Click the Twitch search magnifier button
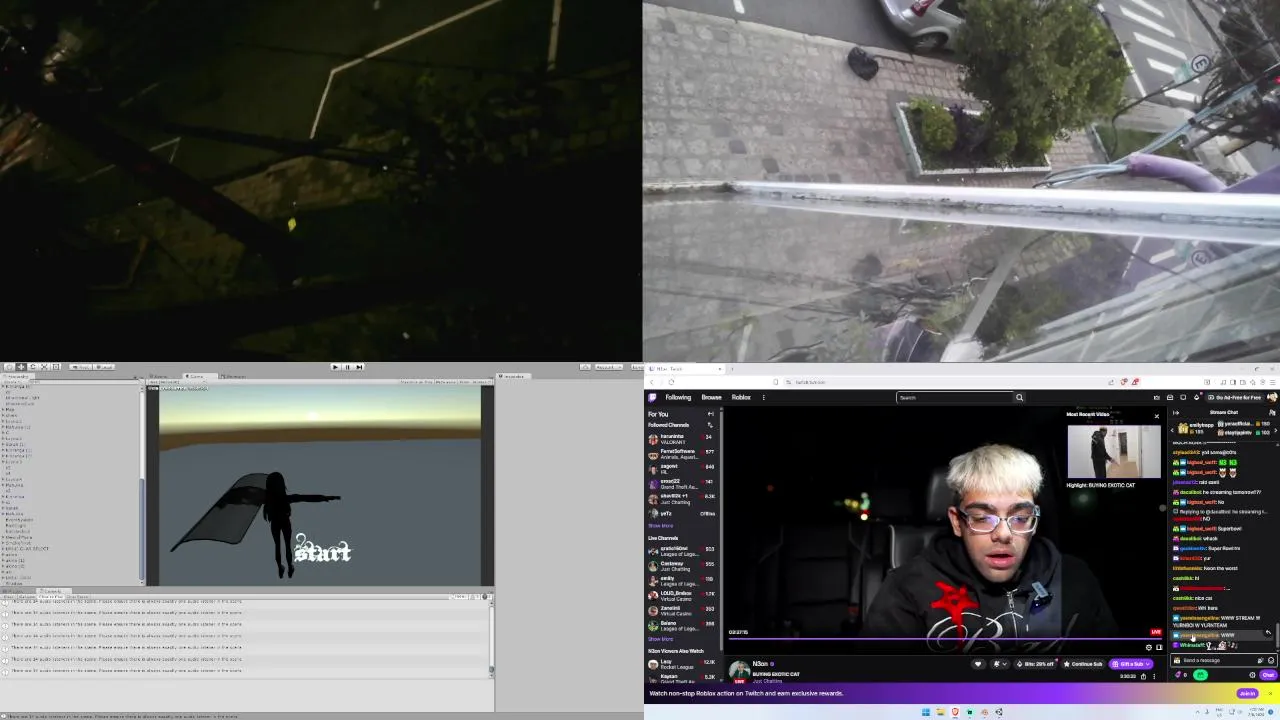The width and height of the screenshot is (1280, 720). [x=1019, y=397]
